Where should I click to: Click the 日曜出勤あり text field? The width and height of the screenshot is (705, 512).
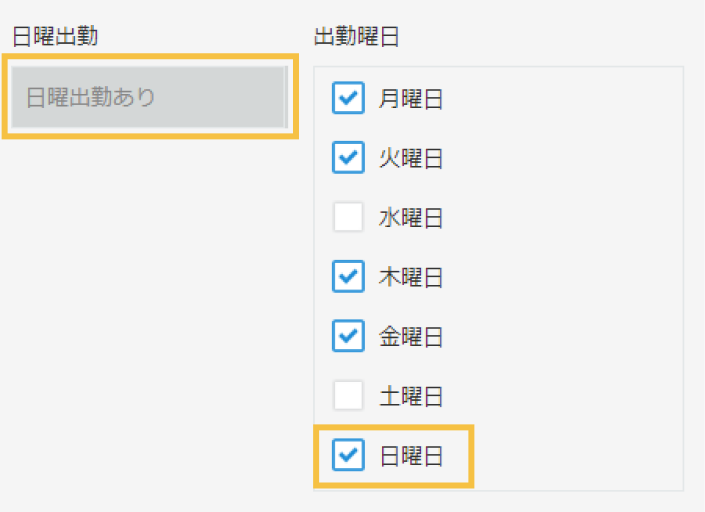pyautogui.click(x=150, y=98)
